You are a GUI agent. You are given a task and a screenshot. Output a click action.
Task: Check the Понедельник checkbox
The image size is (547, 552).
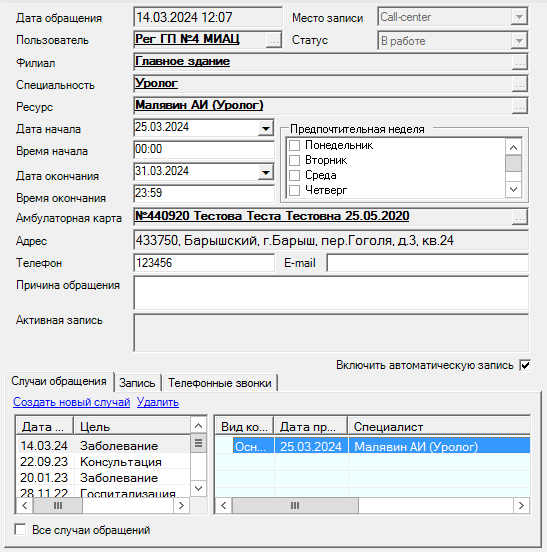coord(294,145)
